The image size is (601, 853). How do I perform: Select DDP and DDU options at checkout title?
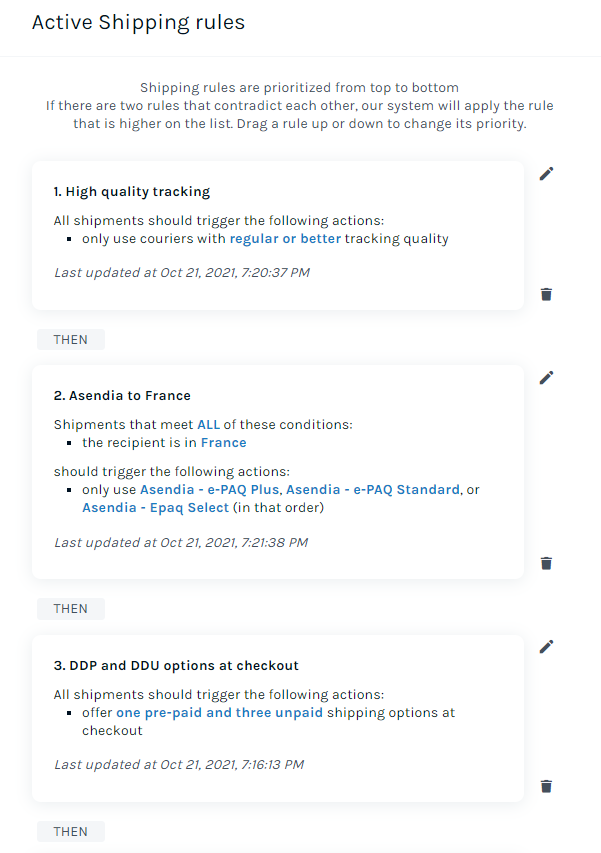[x=176, y=665]
